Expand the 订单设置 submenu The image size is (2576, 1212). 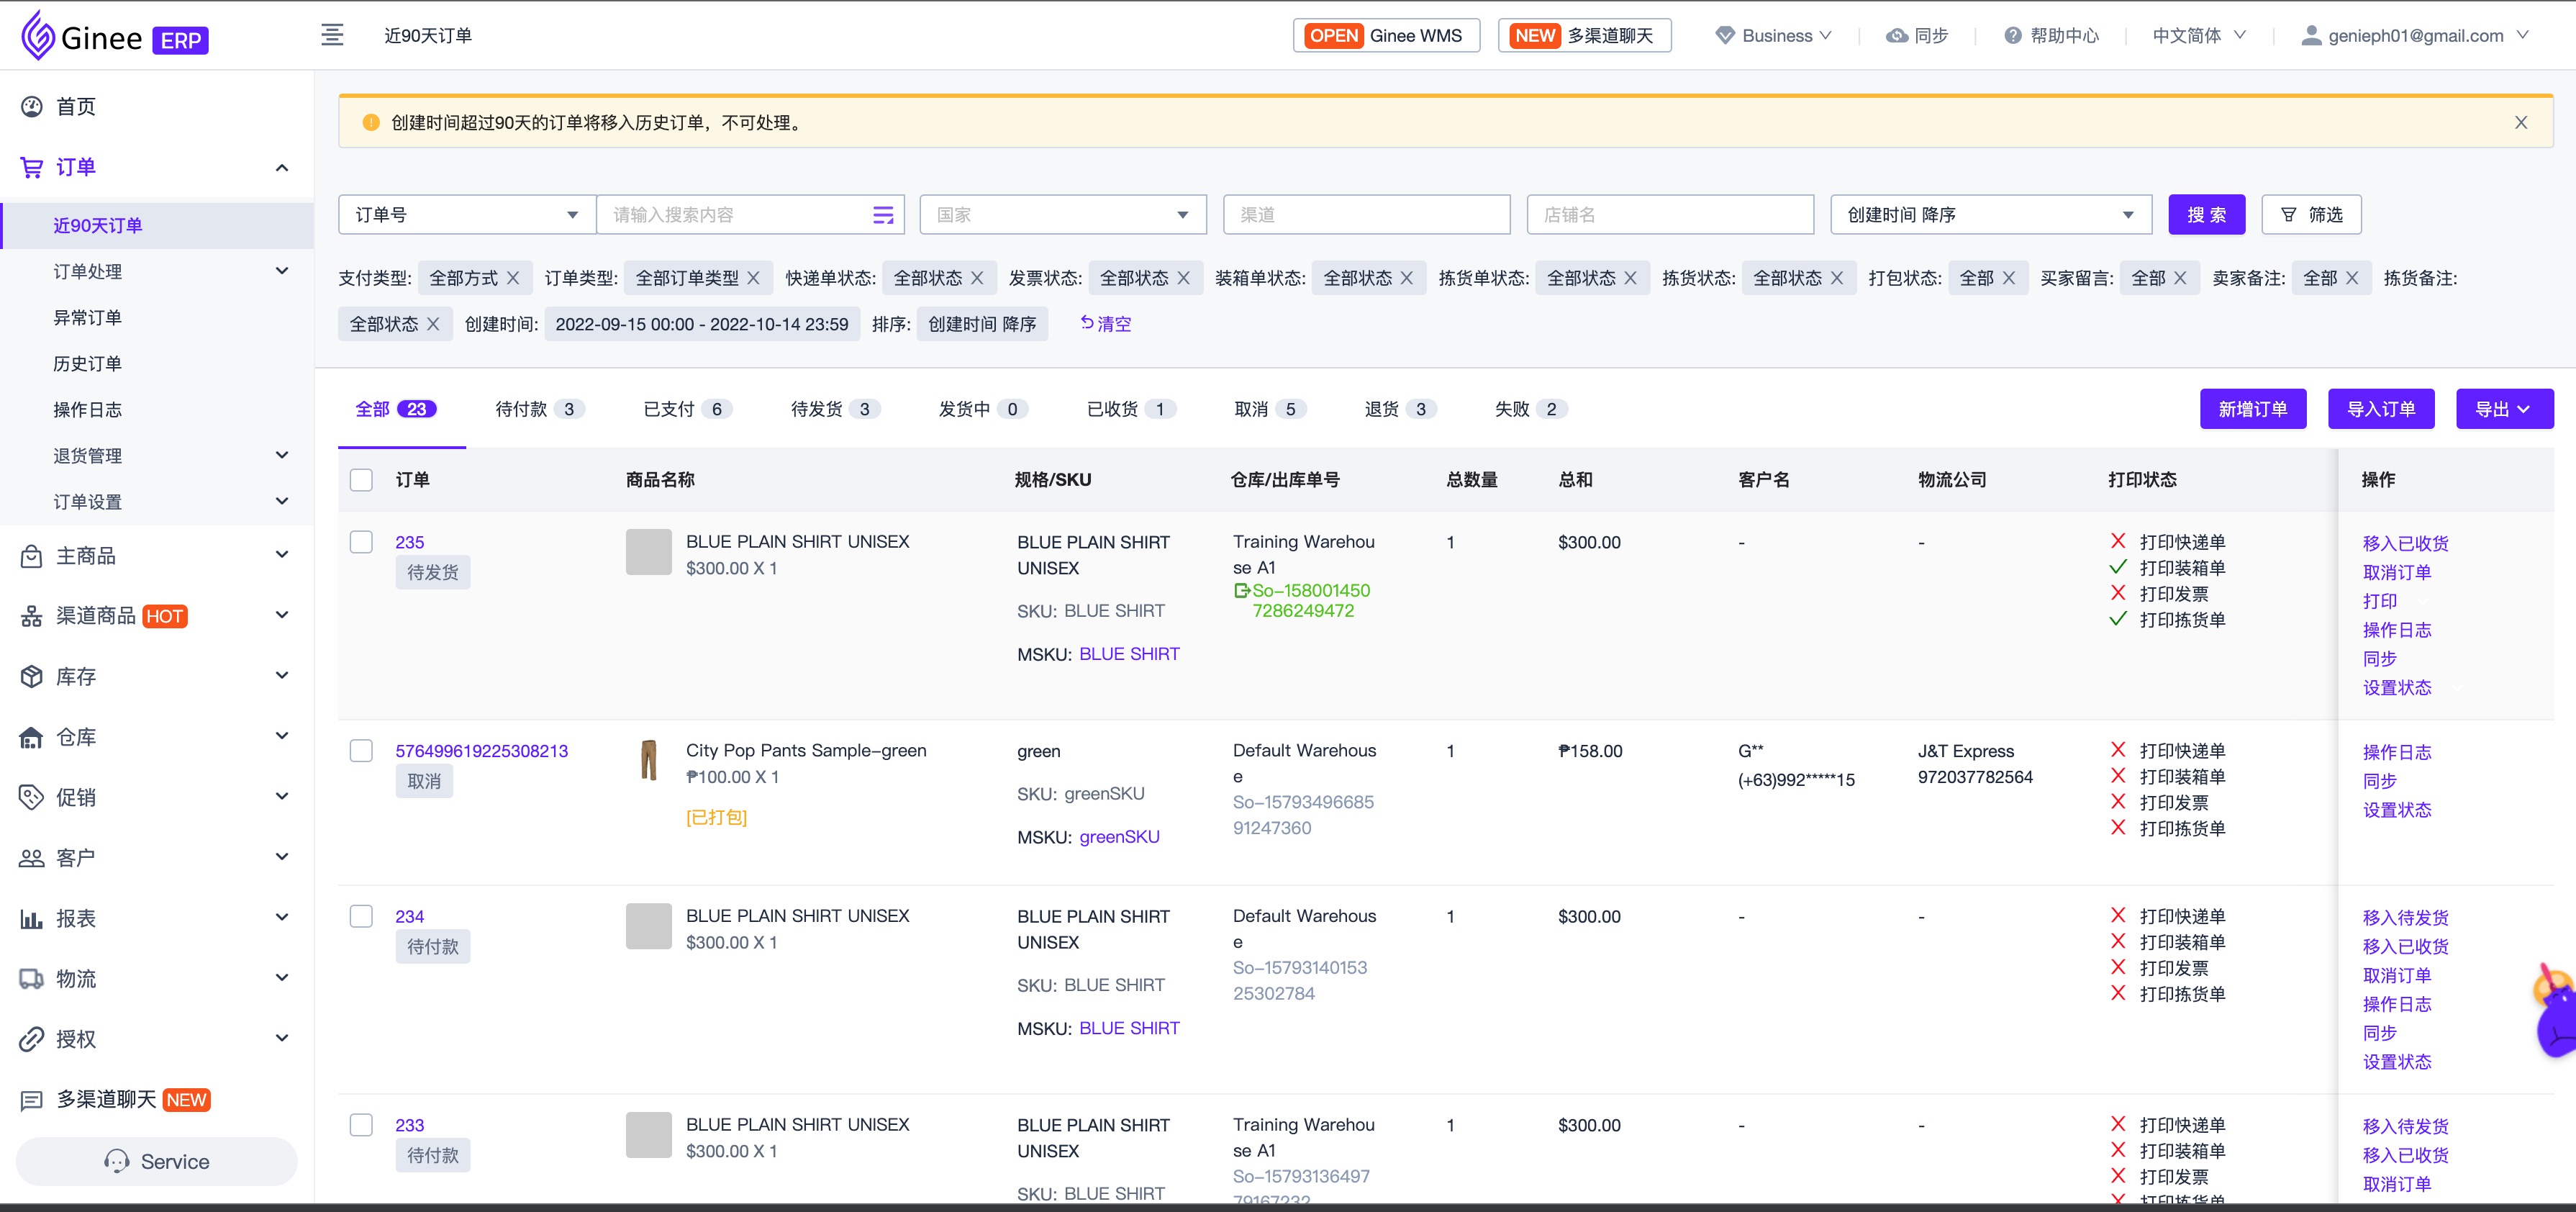281,501
